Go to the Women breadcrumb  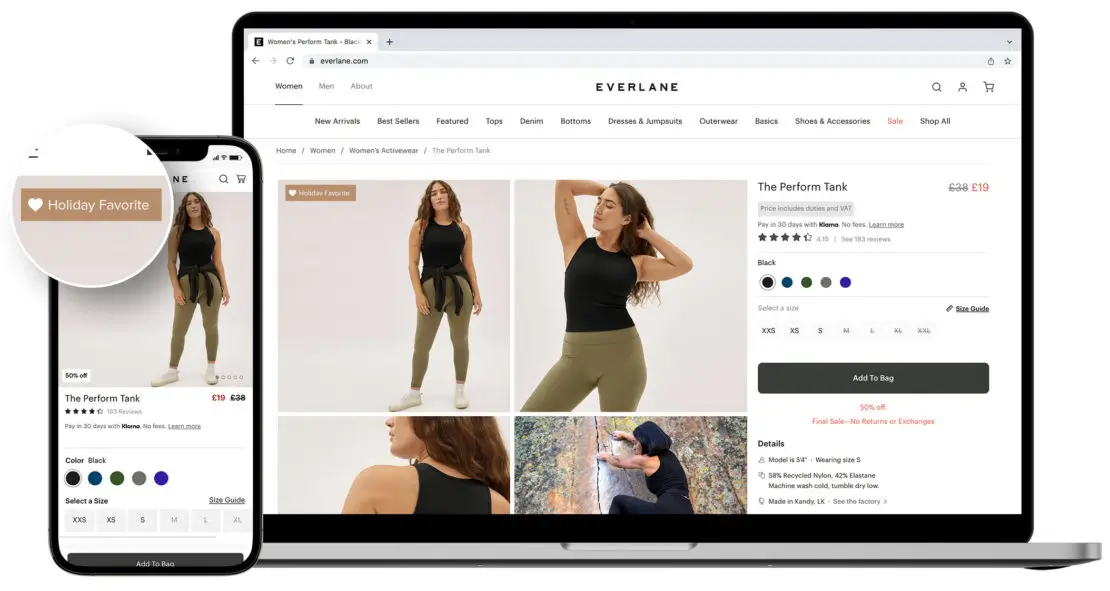(322, 150)
